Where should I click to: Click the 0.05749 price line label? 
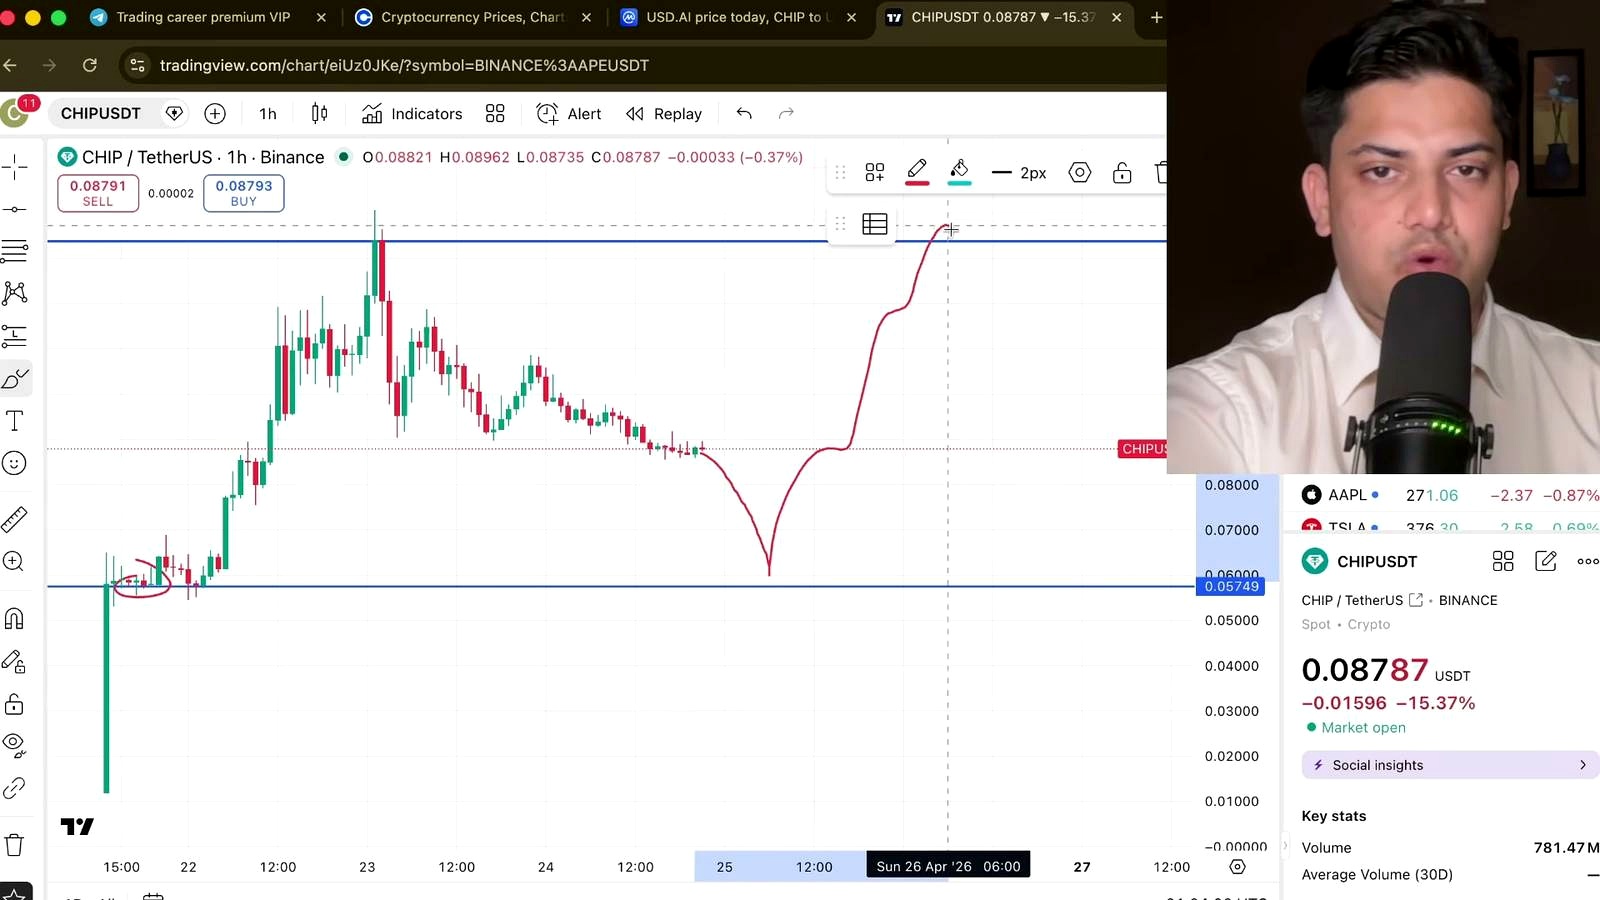click(1231, 587)
